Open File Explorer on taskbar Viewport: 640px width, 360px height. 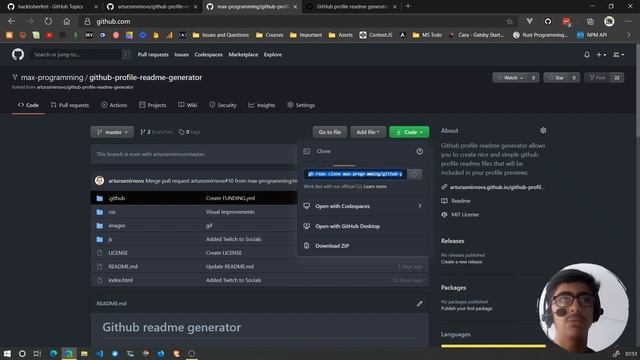tap(84, 353)
